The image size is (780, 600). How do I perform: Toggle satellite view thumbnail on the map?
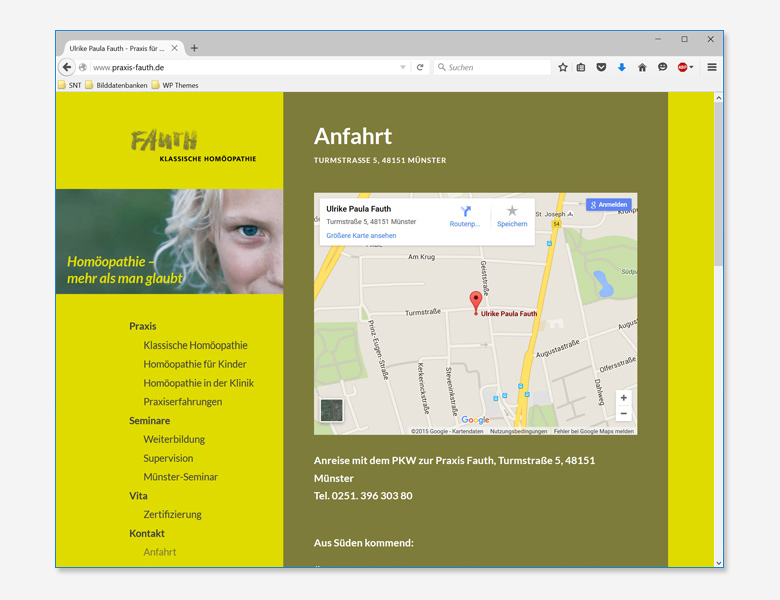pos(331,410)
